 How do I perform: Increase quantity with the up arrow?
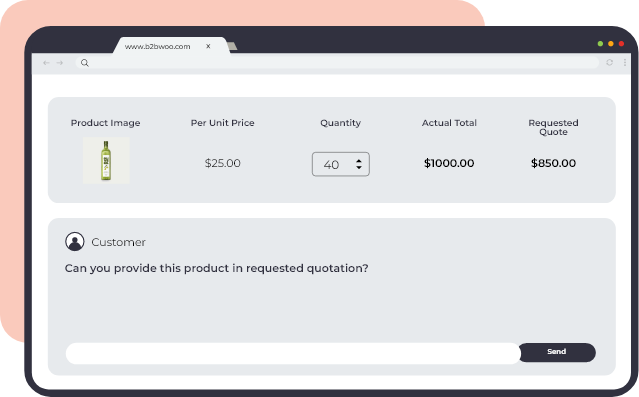[359, 161]
